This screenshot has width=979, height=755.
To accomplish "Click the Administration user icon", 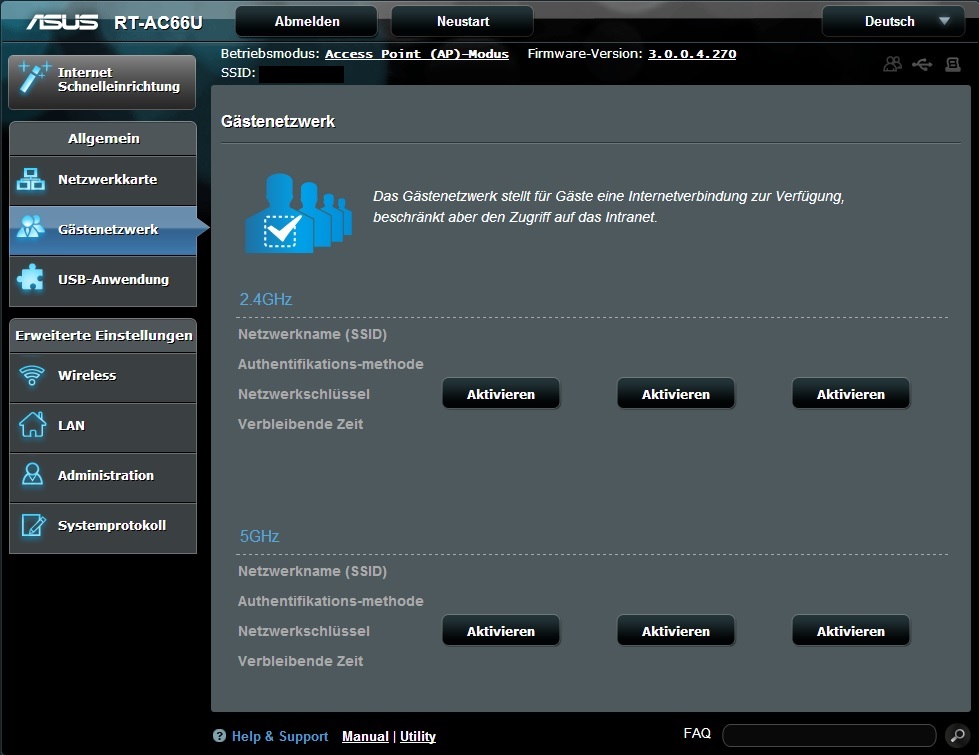I will 32,475.
